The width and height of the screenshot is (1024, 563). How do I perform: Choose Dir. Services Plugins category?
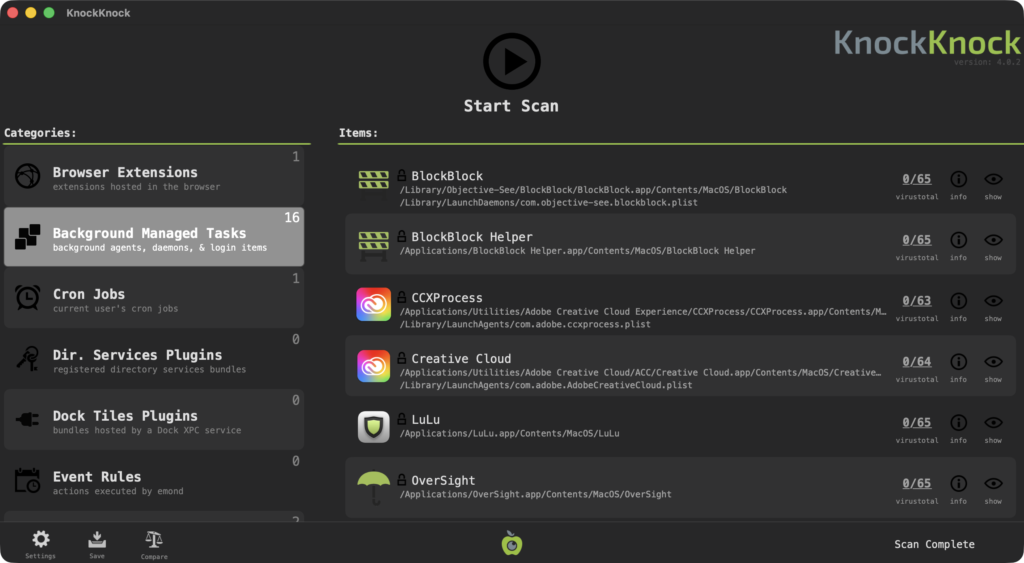154,359
